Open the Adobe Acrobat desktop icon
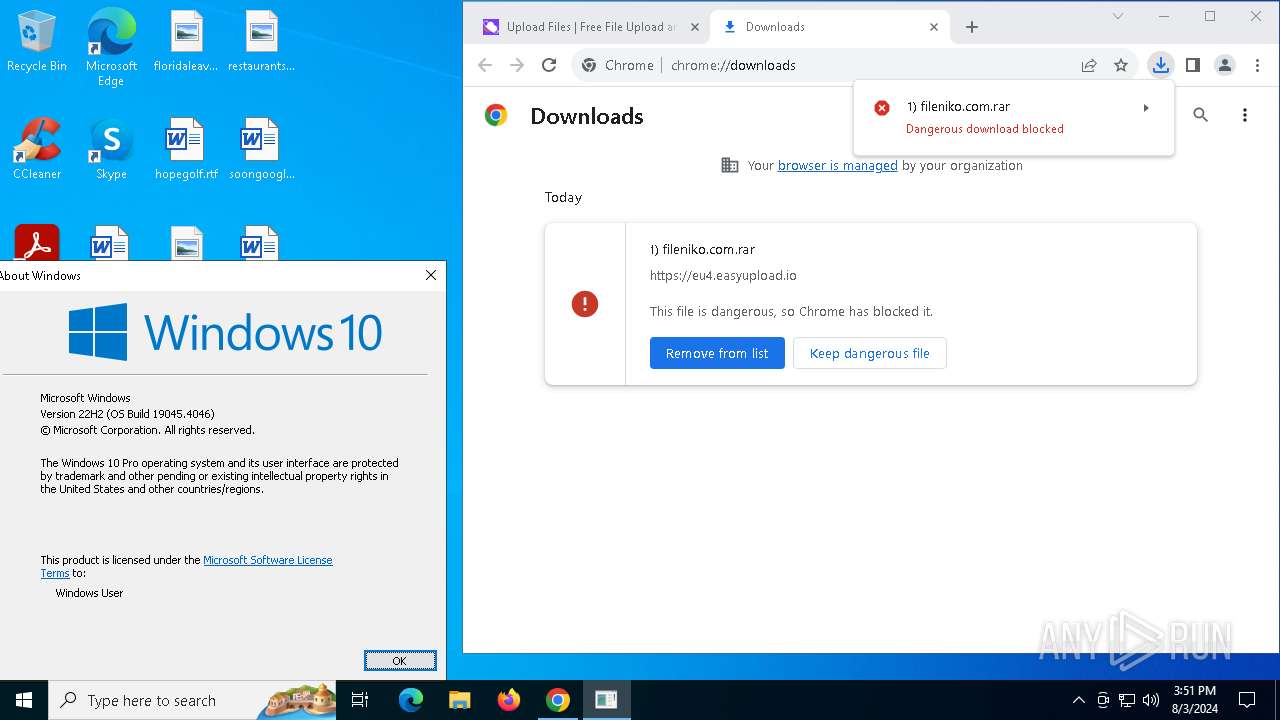 coord(37,243)
